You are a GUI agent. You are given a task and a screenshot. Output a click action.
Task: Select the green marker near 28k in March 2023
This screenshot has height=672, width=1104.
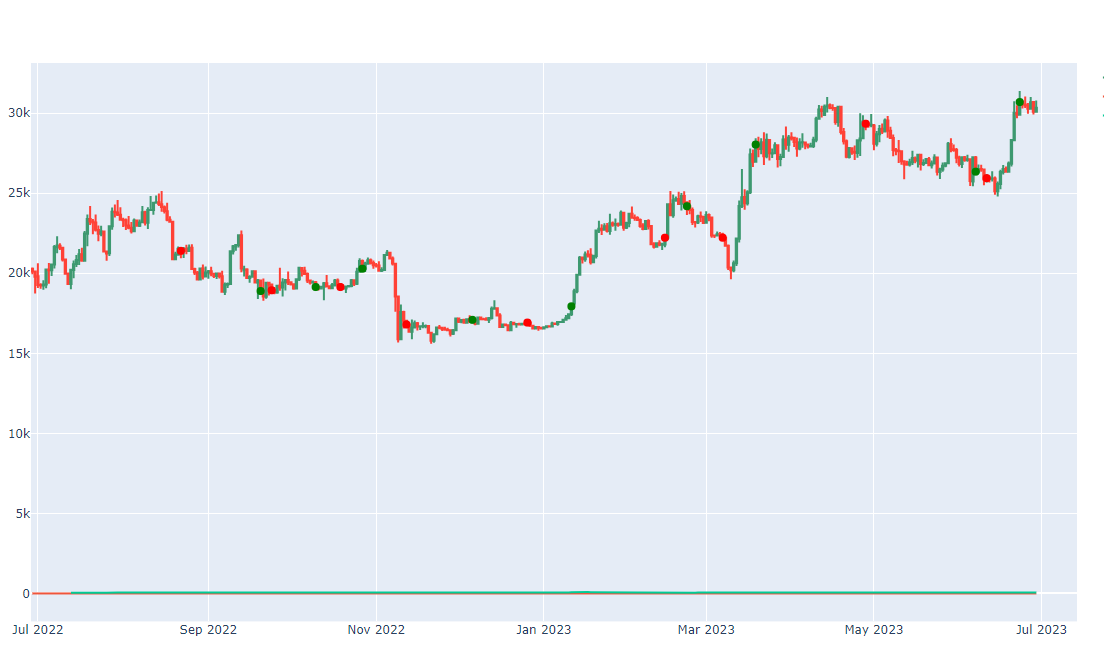pyautogui.click(x=755, y=144)
